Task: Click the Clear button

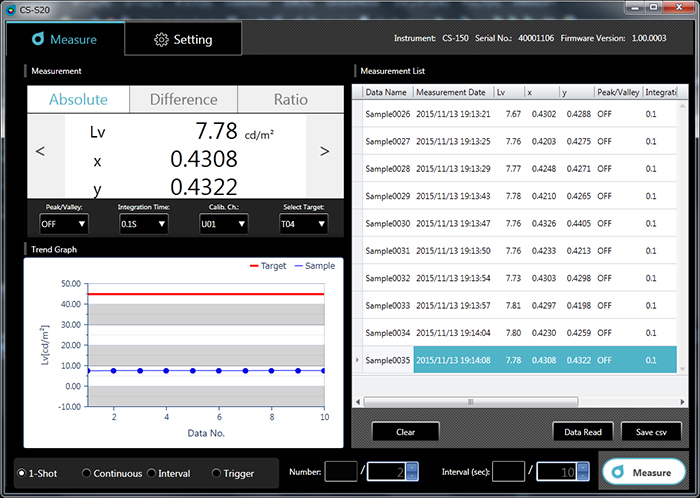Action: click(x=405, y=432)
